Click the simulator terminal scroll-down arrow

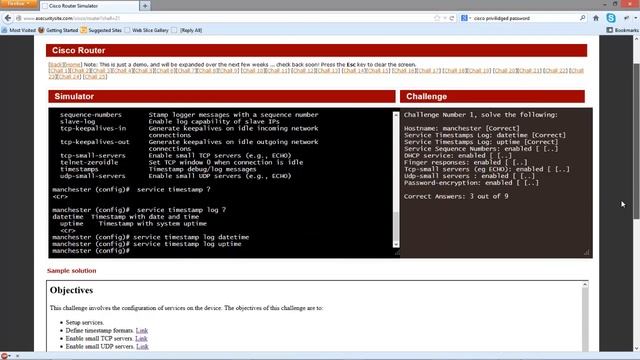396,244
